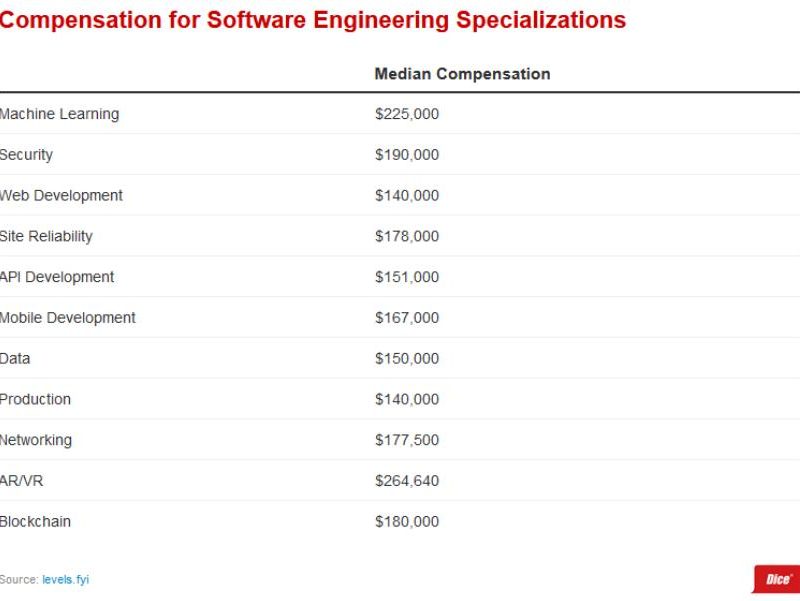Click the $190,000 Security value
The width and height of the screenshot is (800, 601).
406,155
